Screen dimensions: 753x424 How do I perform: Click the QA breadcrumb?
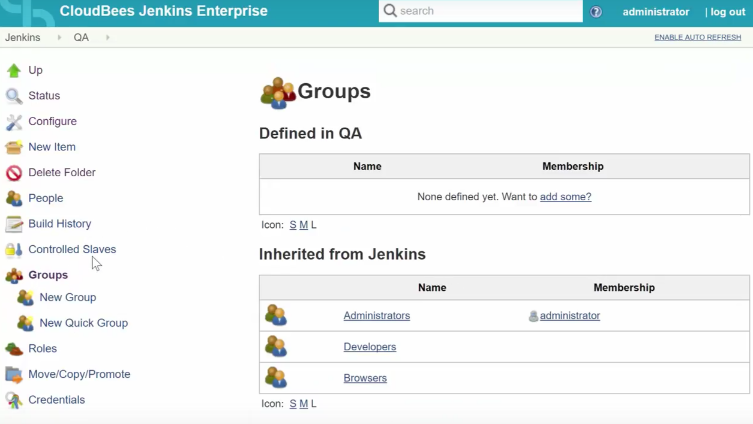point(81,37)
